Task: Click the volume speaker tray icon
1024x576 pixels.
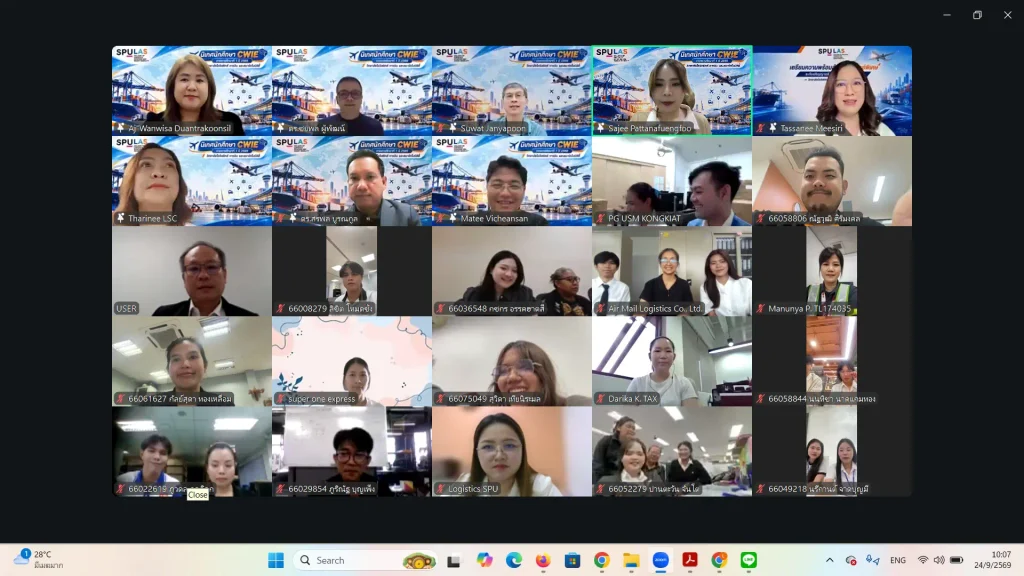Action: (939, 560)
